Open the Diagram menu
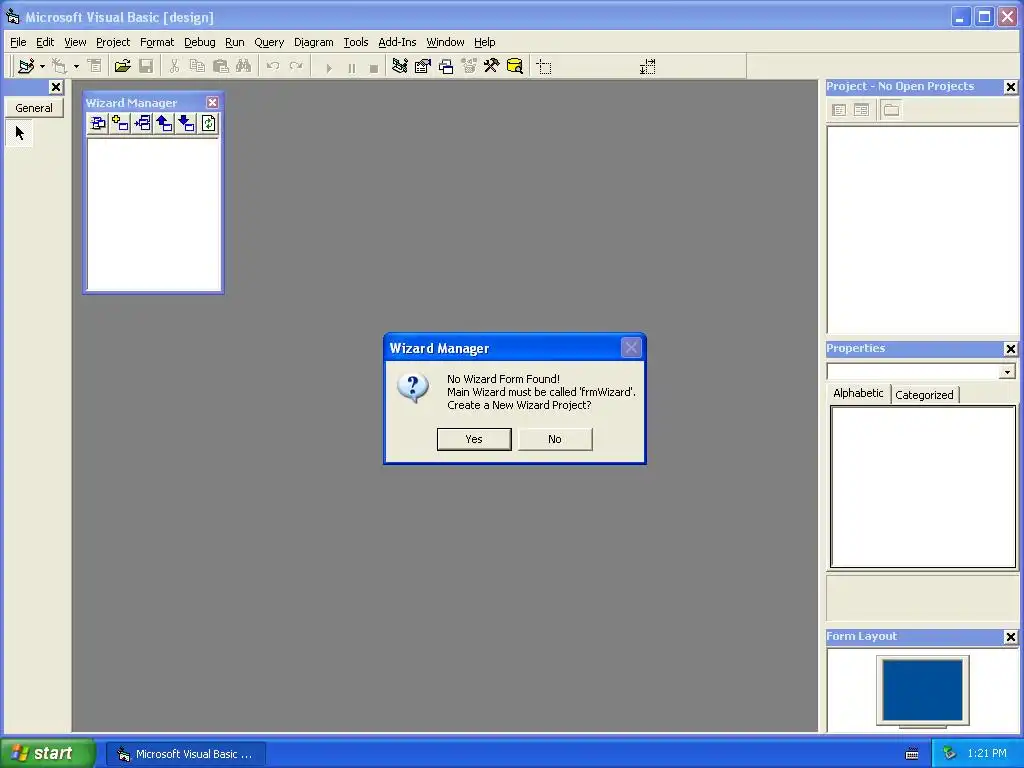The image size is (1024, 768). tap(313, 42)
